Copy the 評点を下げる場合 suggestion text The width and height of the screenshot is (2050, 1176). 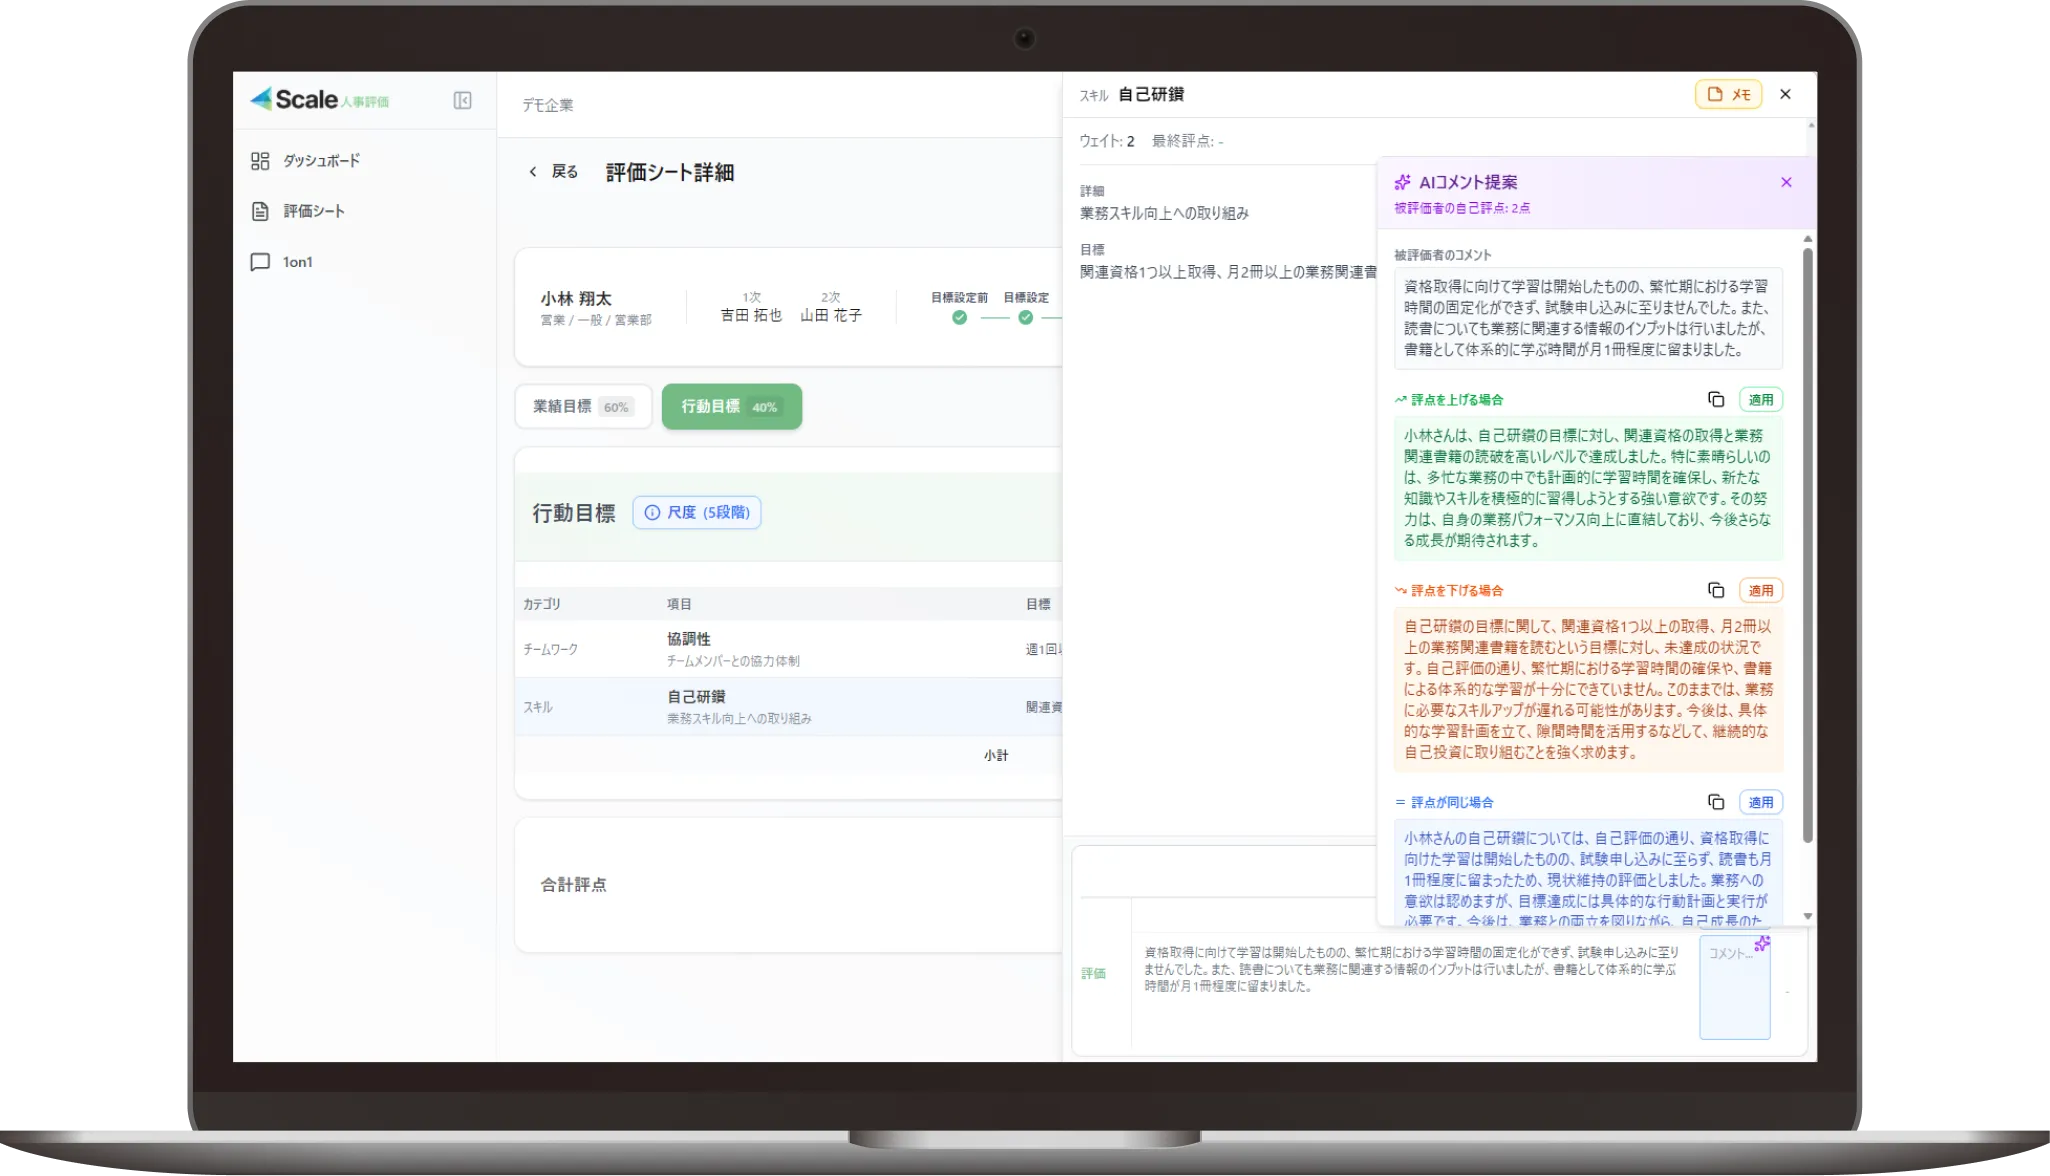click(1717, 590)
